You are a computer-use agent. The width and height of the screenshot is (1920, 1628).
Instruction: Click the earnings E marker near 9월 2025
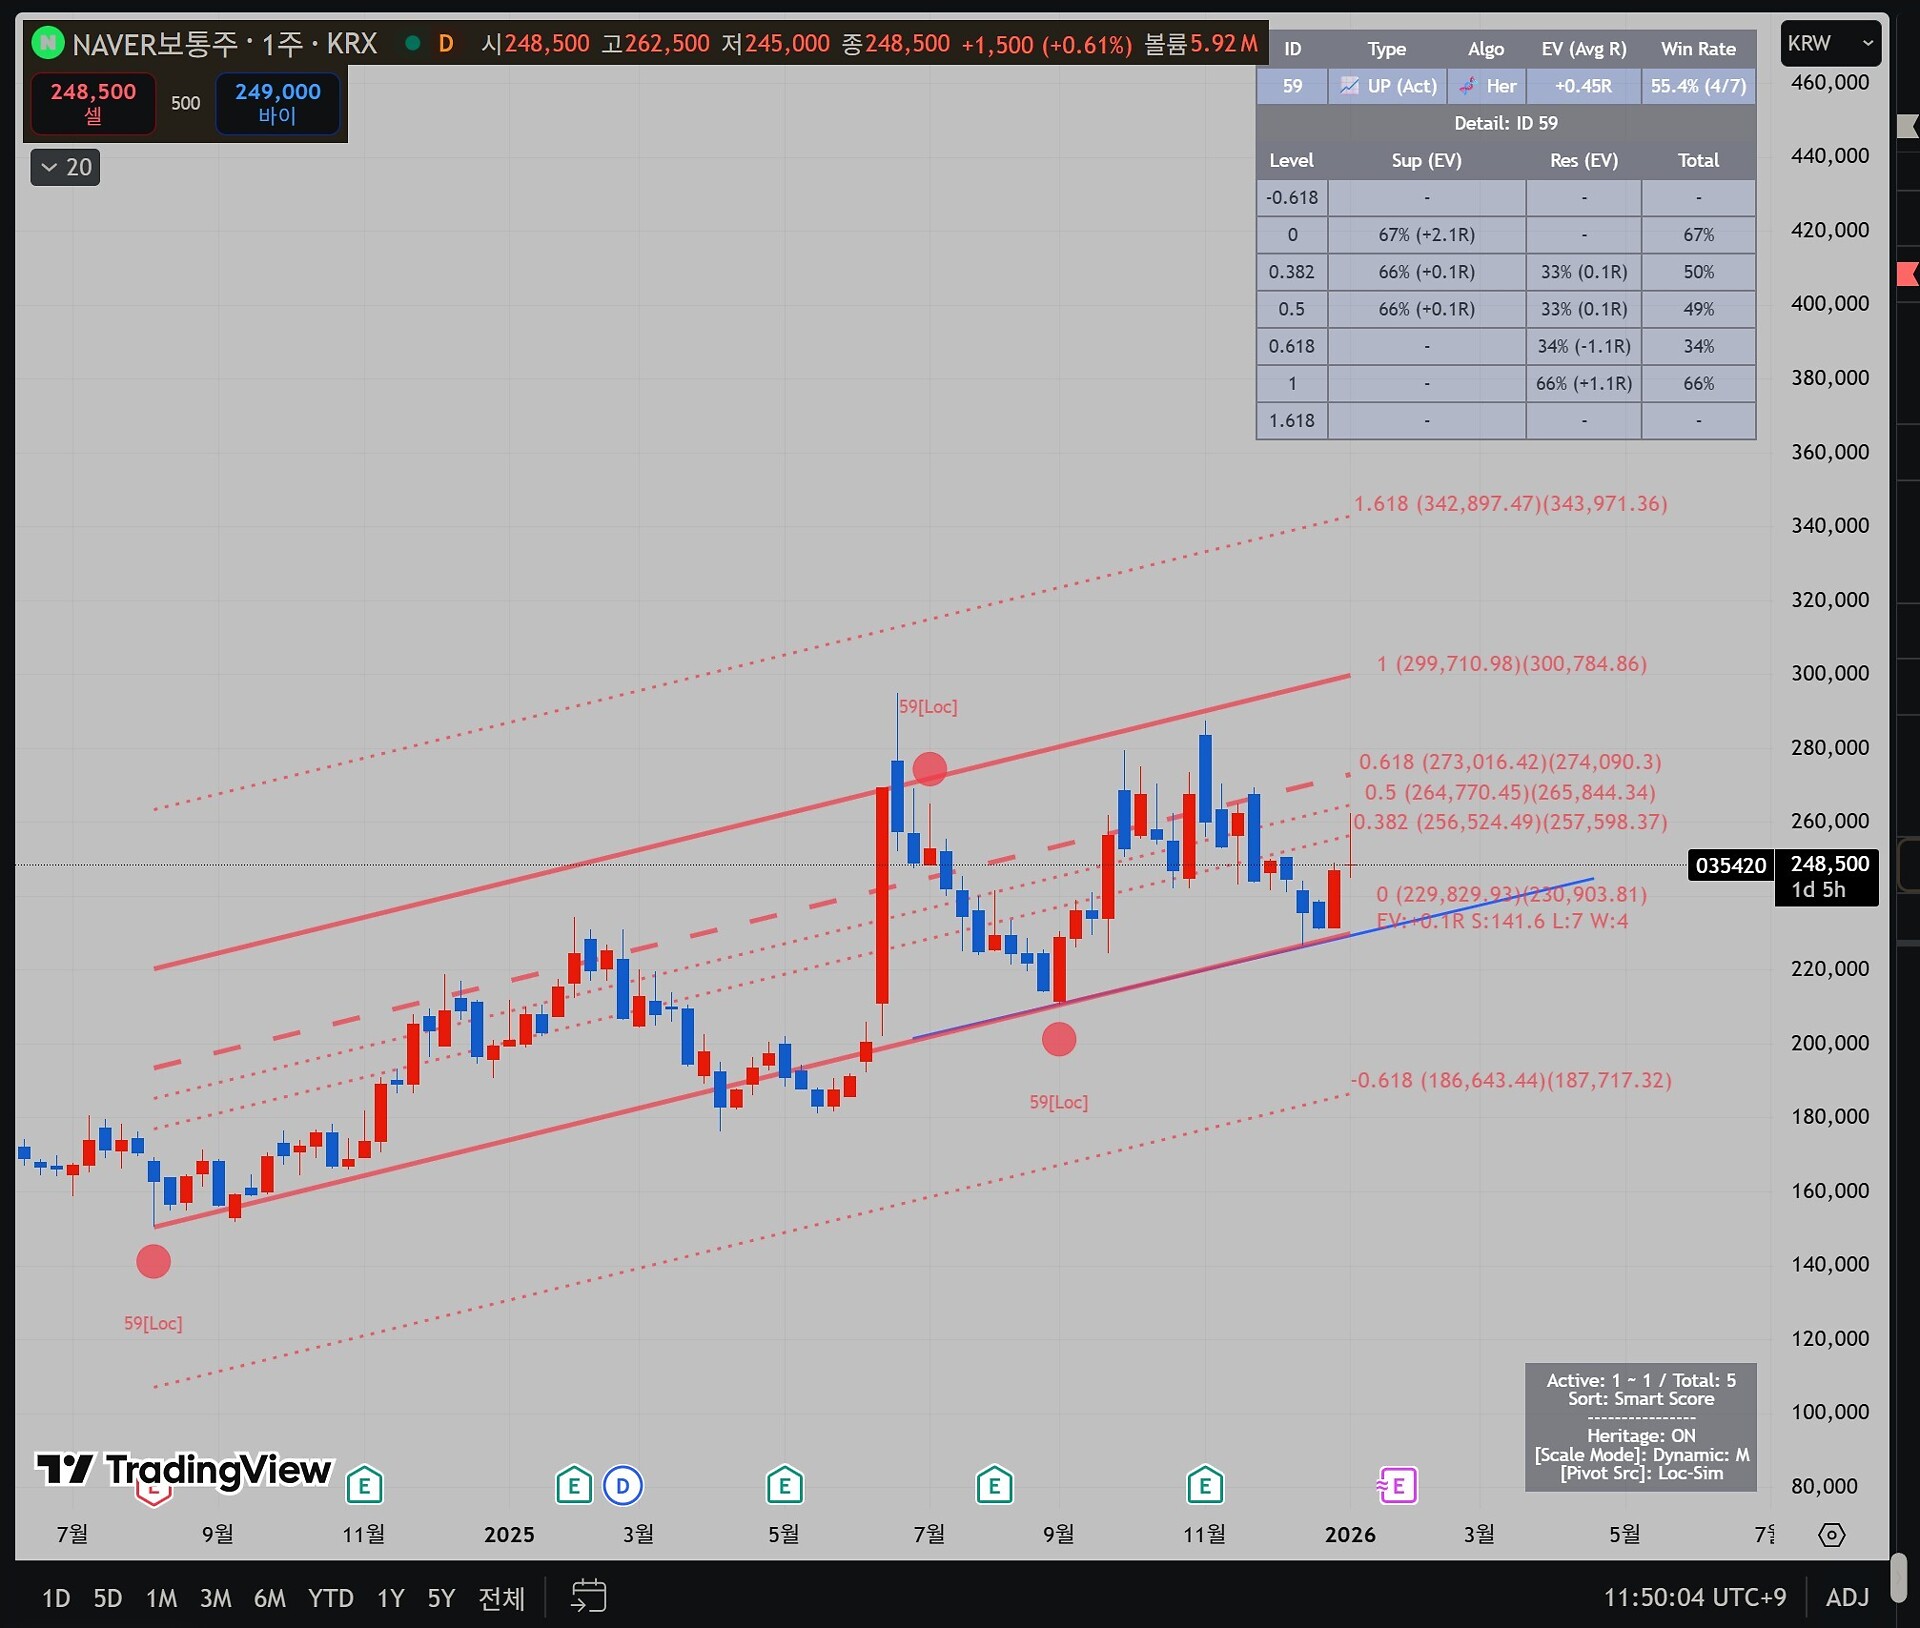994,1486
